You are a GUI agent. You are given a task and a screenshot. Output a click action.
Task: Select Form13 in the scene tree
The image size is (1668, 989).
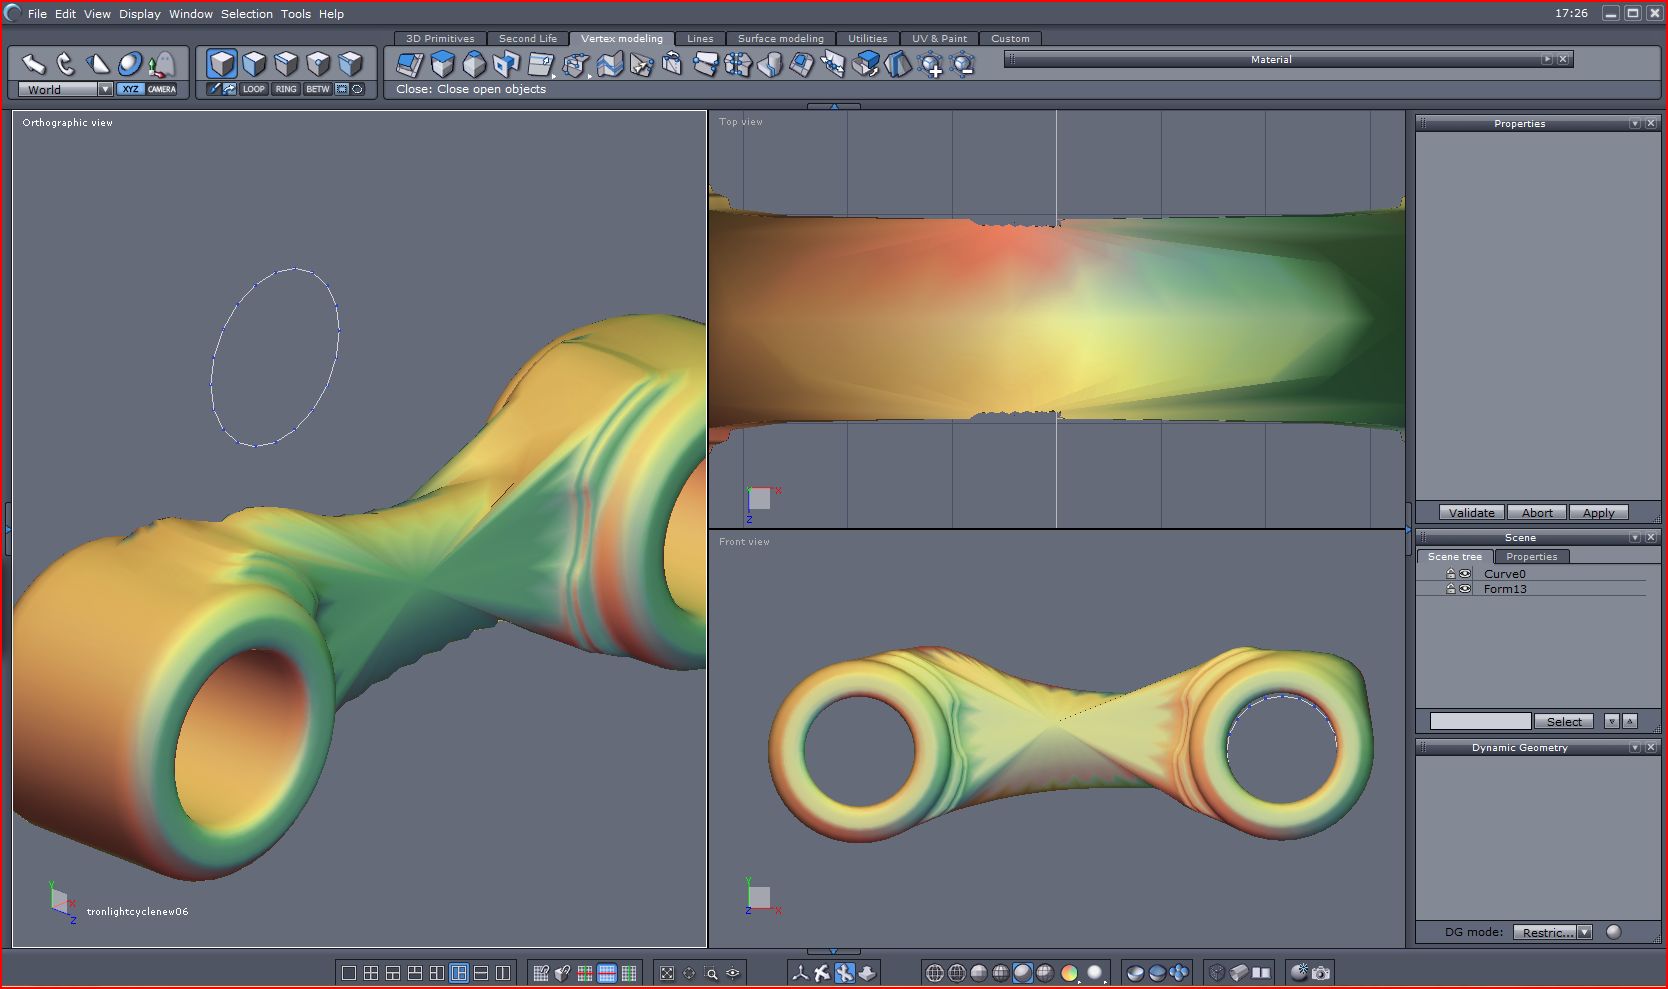click(1505, 589)
